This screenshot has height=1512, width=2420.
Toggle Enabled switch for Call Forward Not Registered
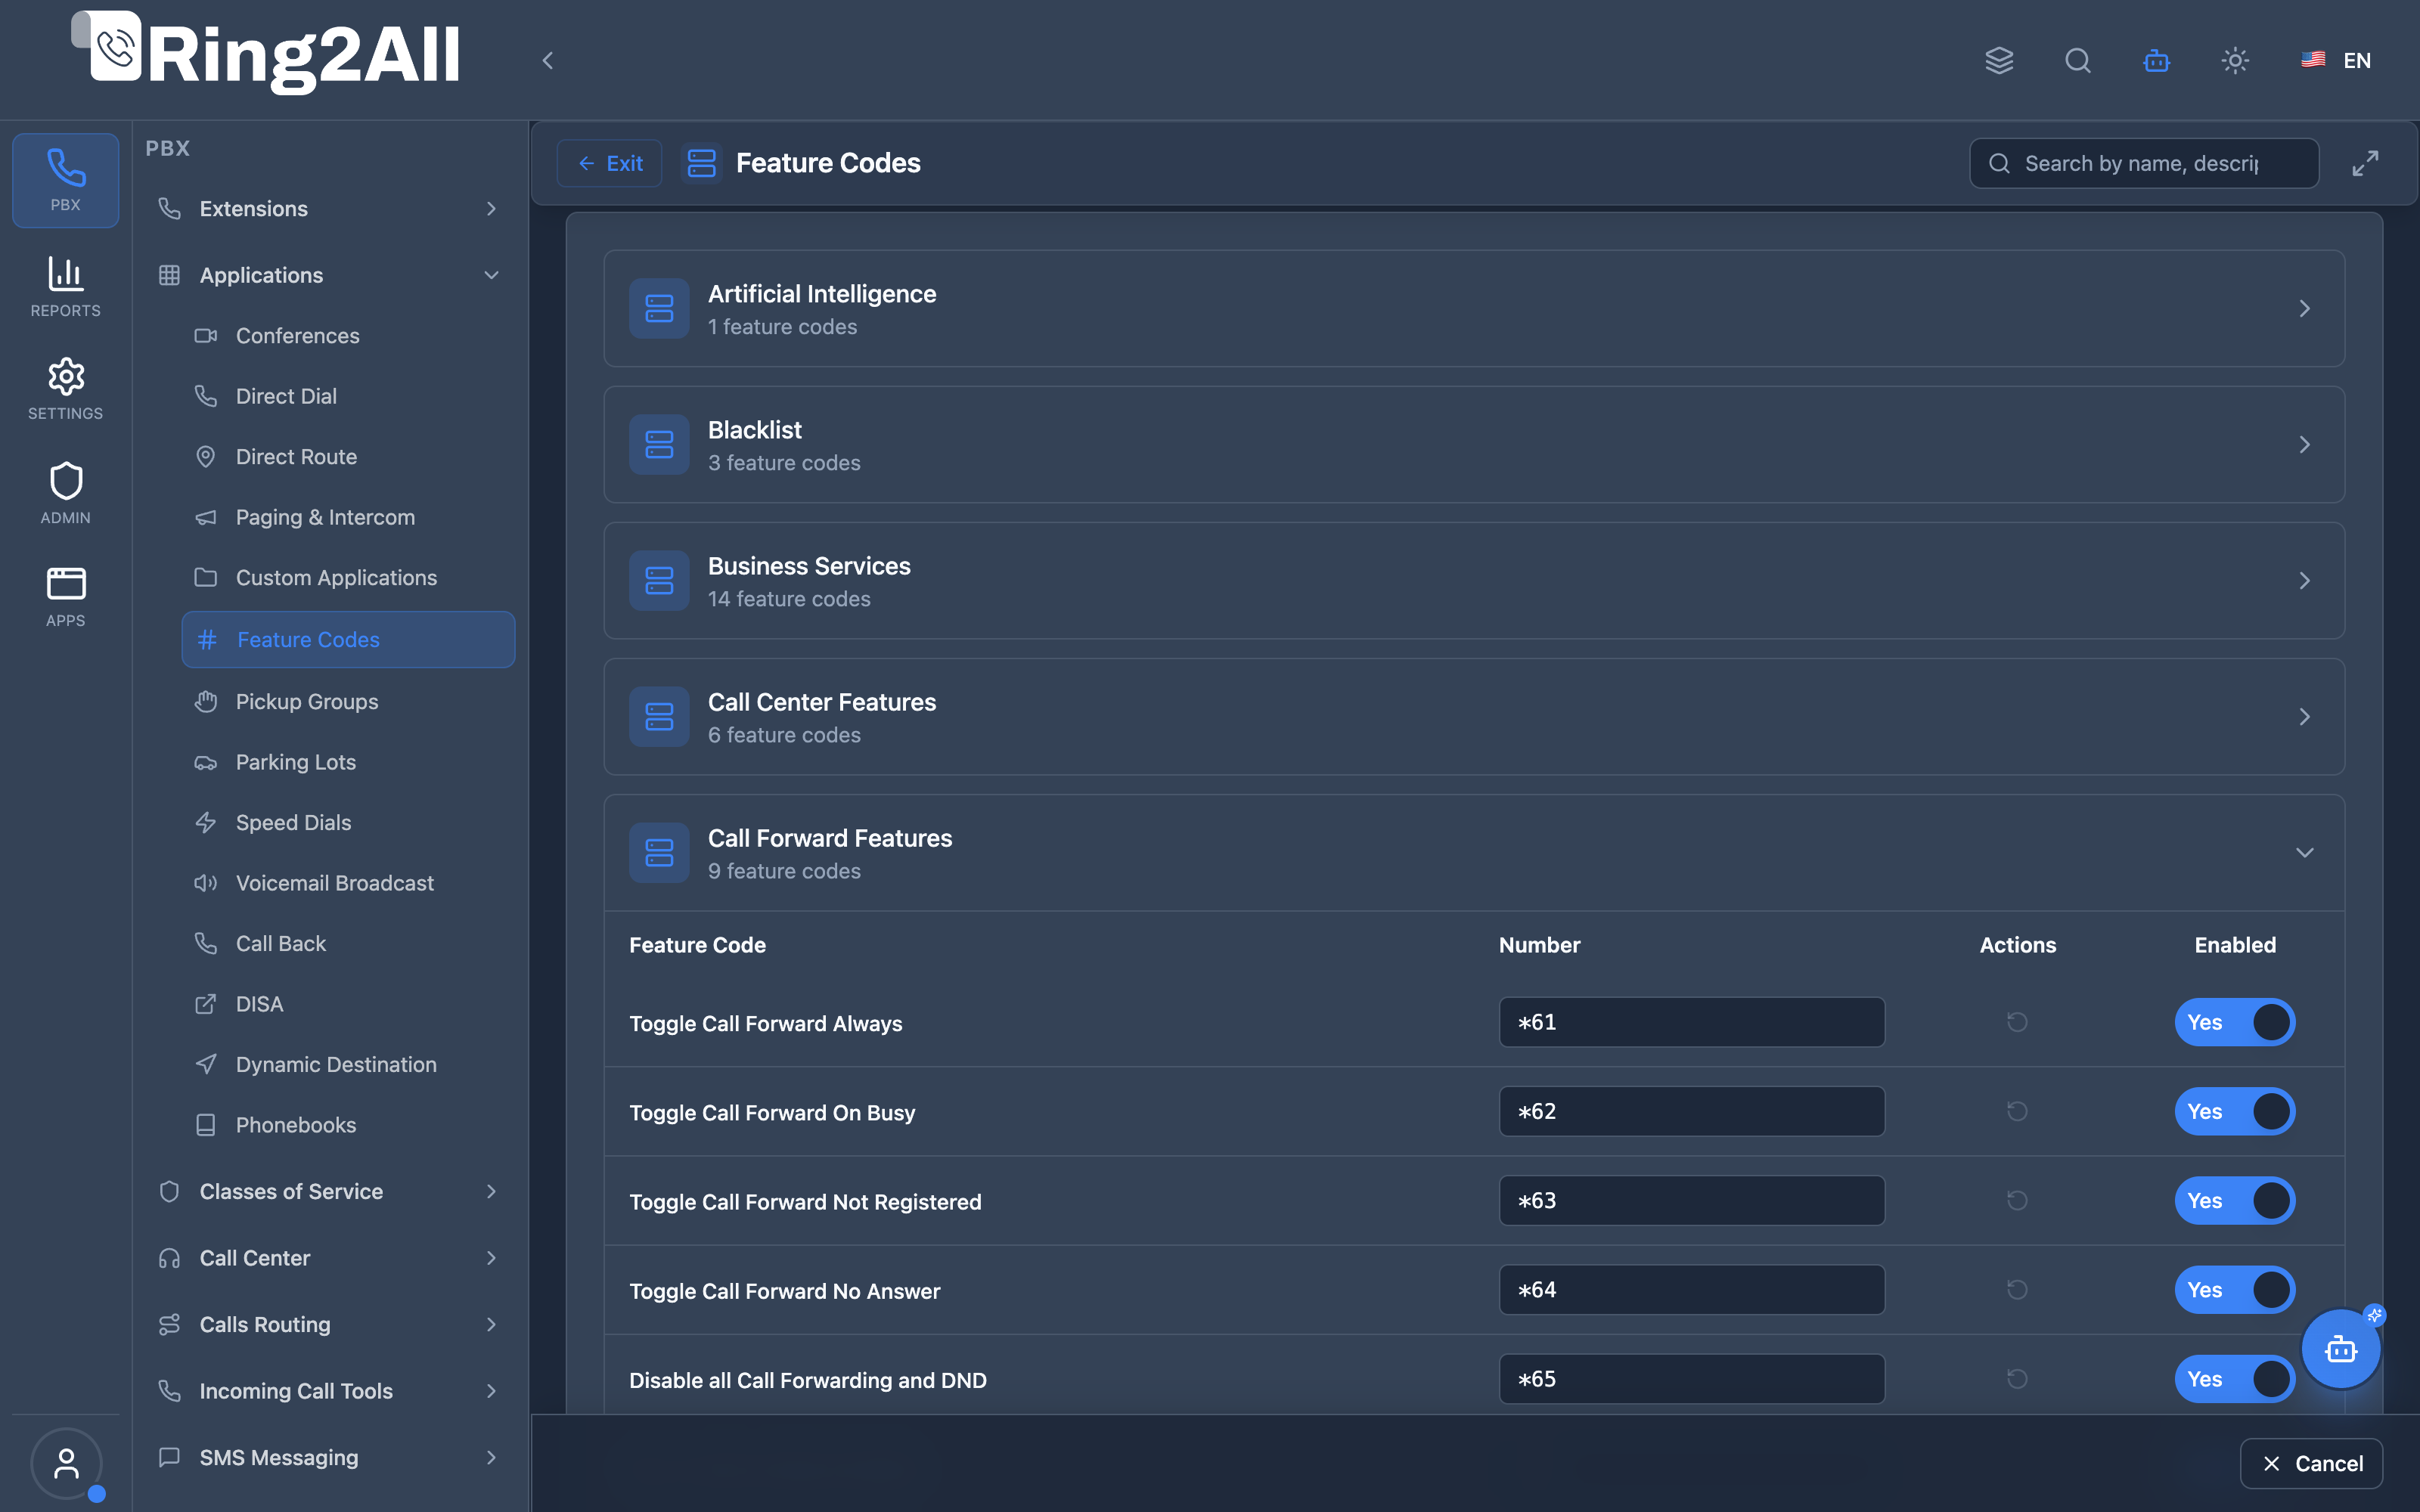click(x=2235, y=1200)
